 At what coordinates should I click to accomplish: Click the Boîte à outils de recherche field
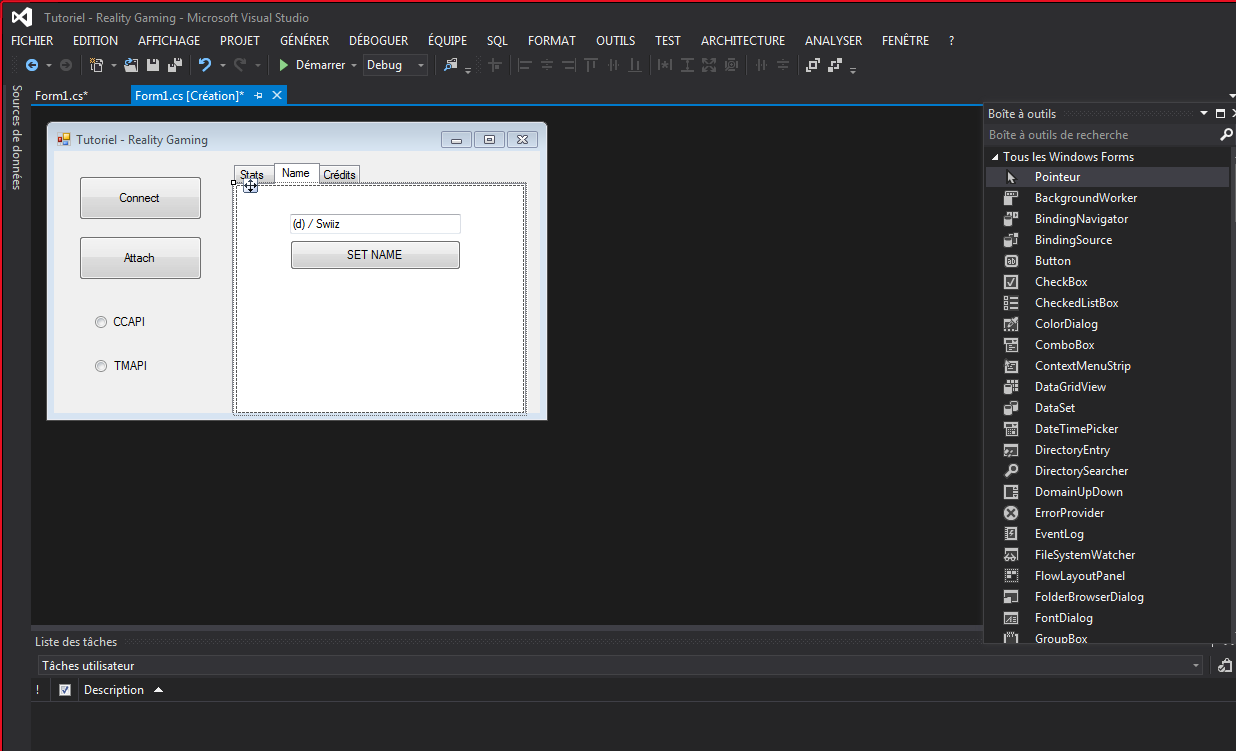[1100, 135]
